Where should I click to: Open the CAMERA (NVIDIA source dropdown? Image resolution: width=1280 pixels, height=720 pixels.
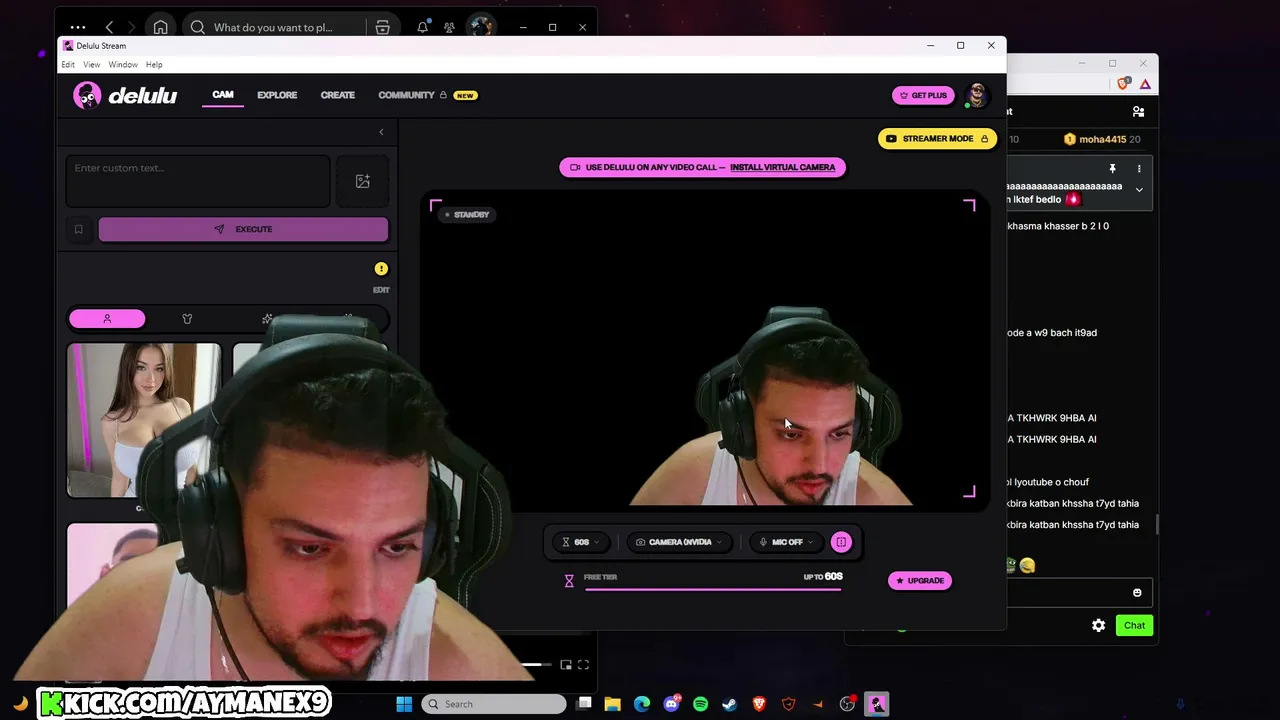pos(679,542)
